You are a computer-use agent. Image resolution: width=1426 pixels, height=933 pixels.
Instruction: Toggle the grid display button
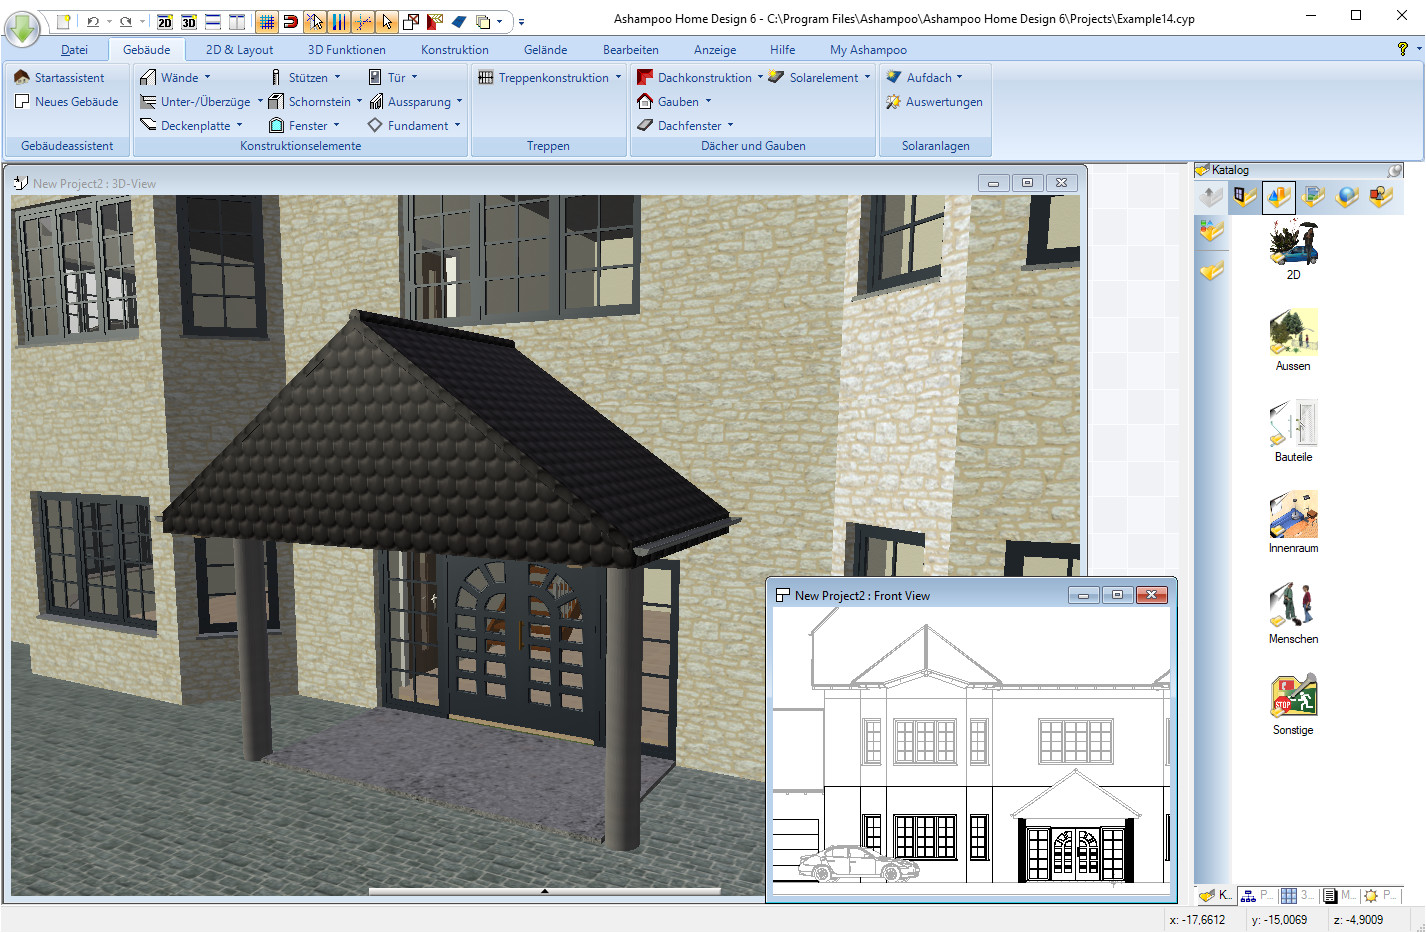click(x=266, y=21)
